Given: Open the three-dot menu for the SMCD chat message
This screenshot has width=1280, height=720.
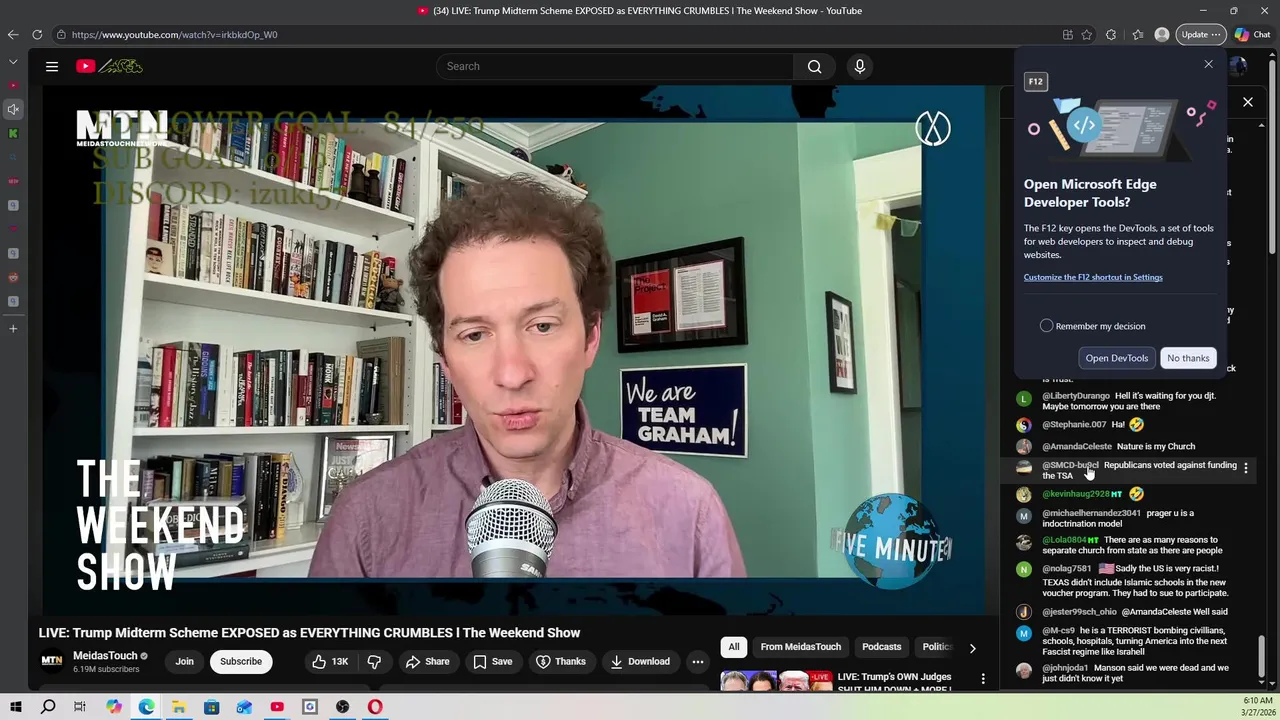Looking at the screenshot, I should (1245, 469).
